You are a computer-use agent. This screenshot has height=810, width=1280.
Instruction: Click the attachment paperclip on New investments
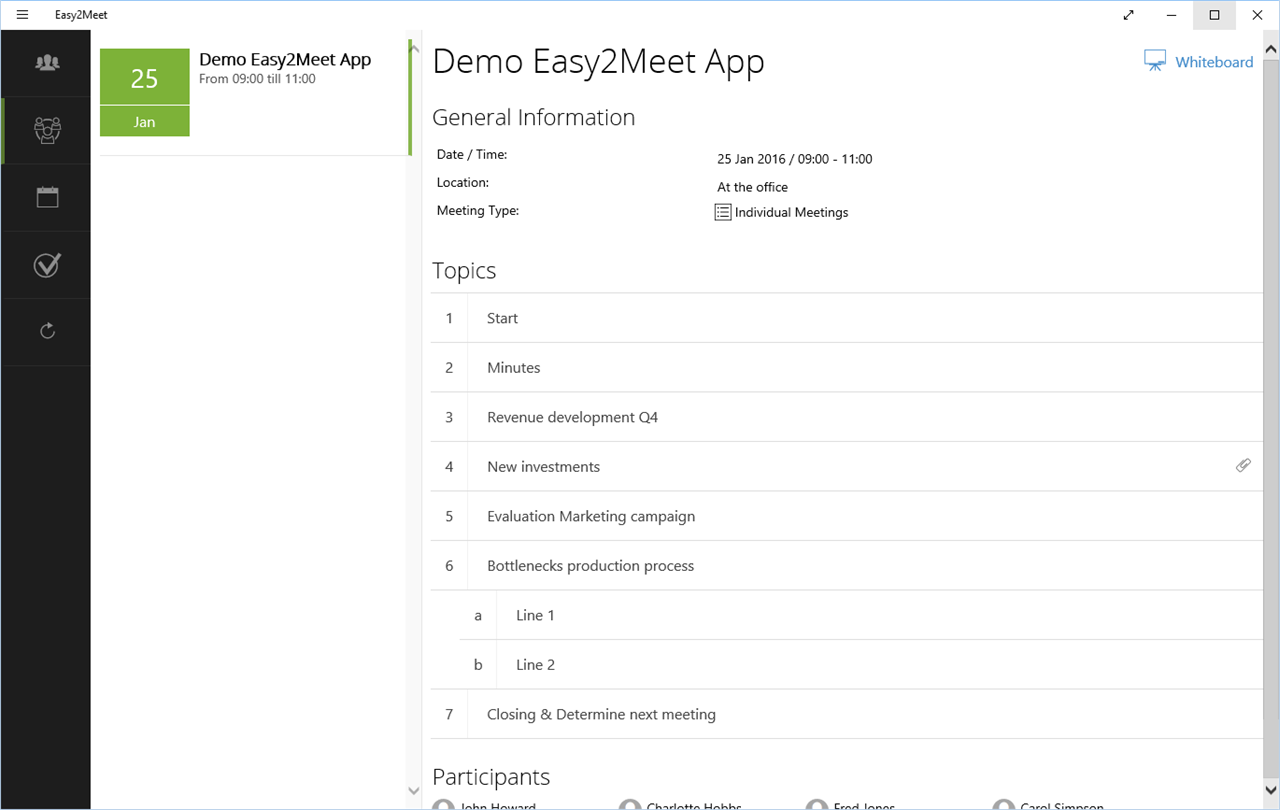tap(1243, 465)
